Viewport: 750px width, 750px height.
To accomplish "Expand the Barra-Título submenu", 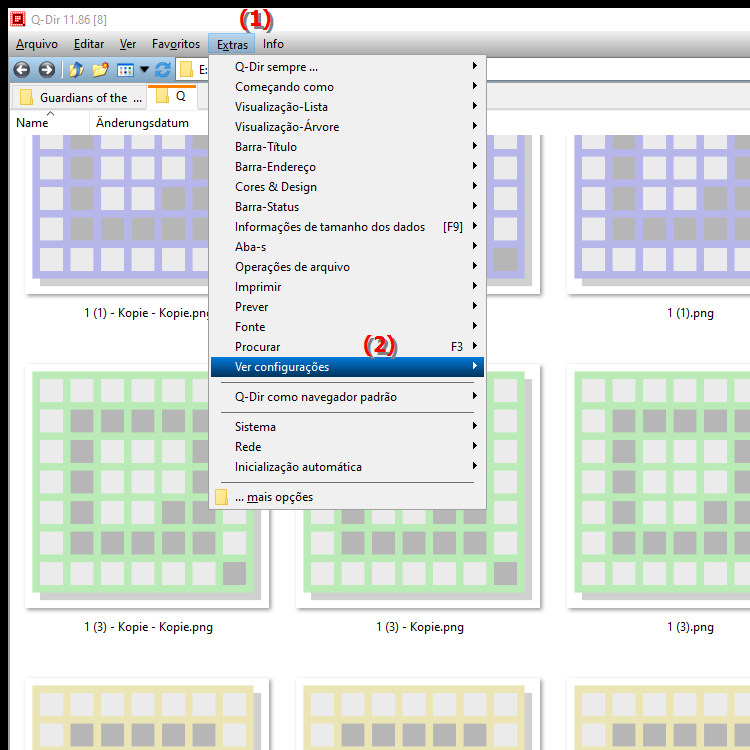I will coord(347,147).
